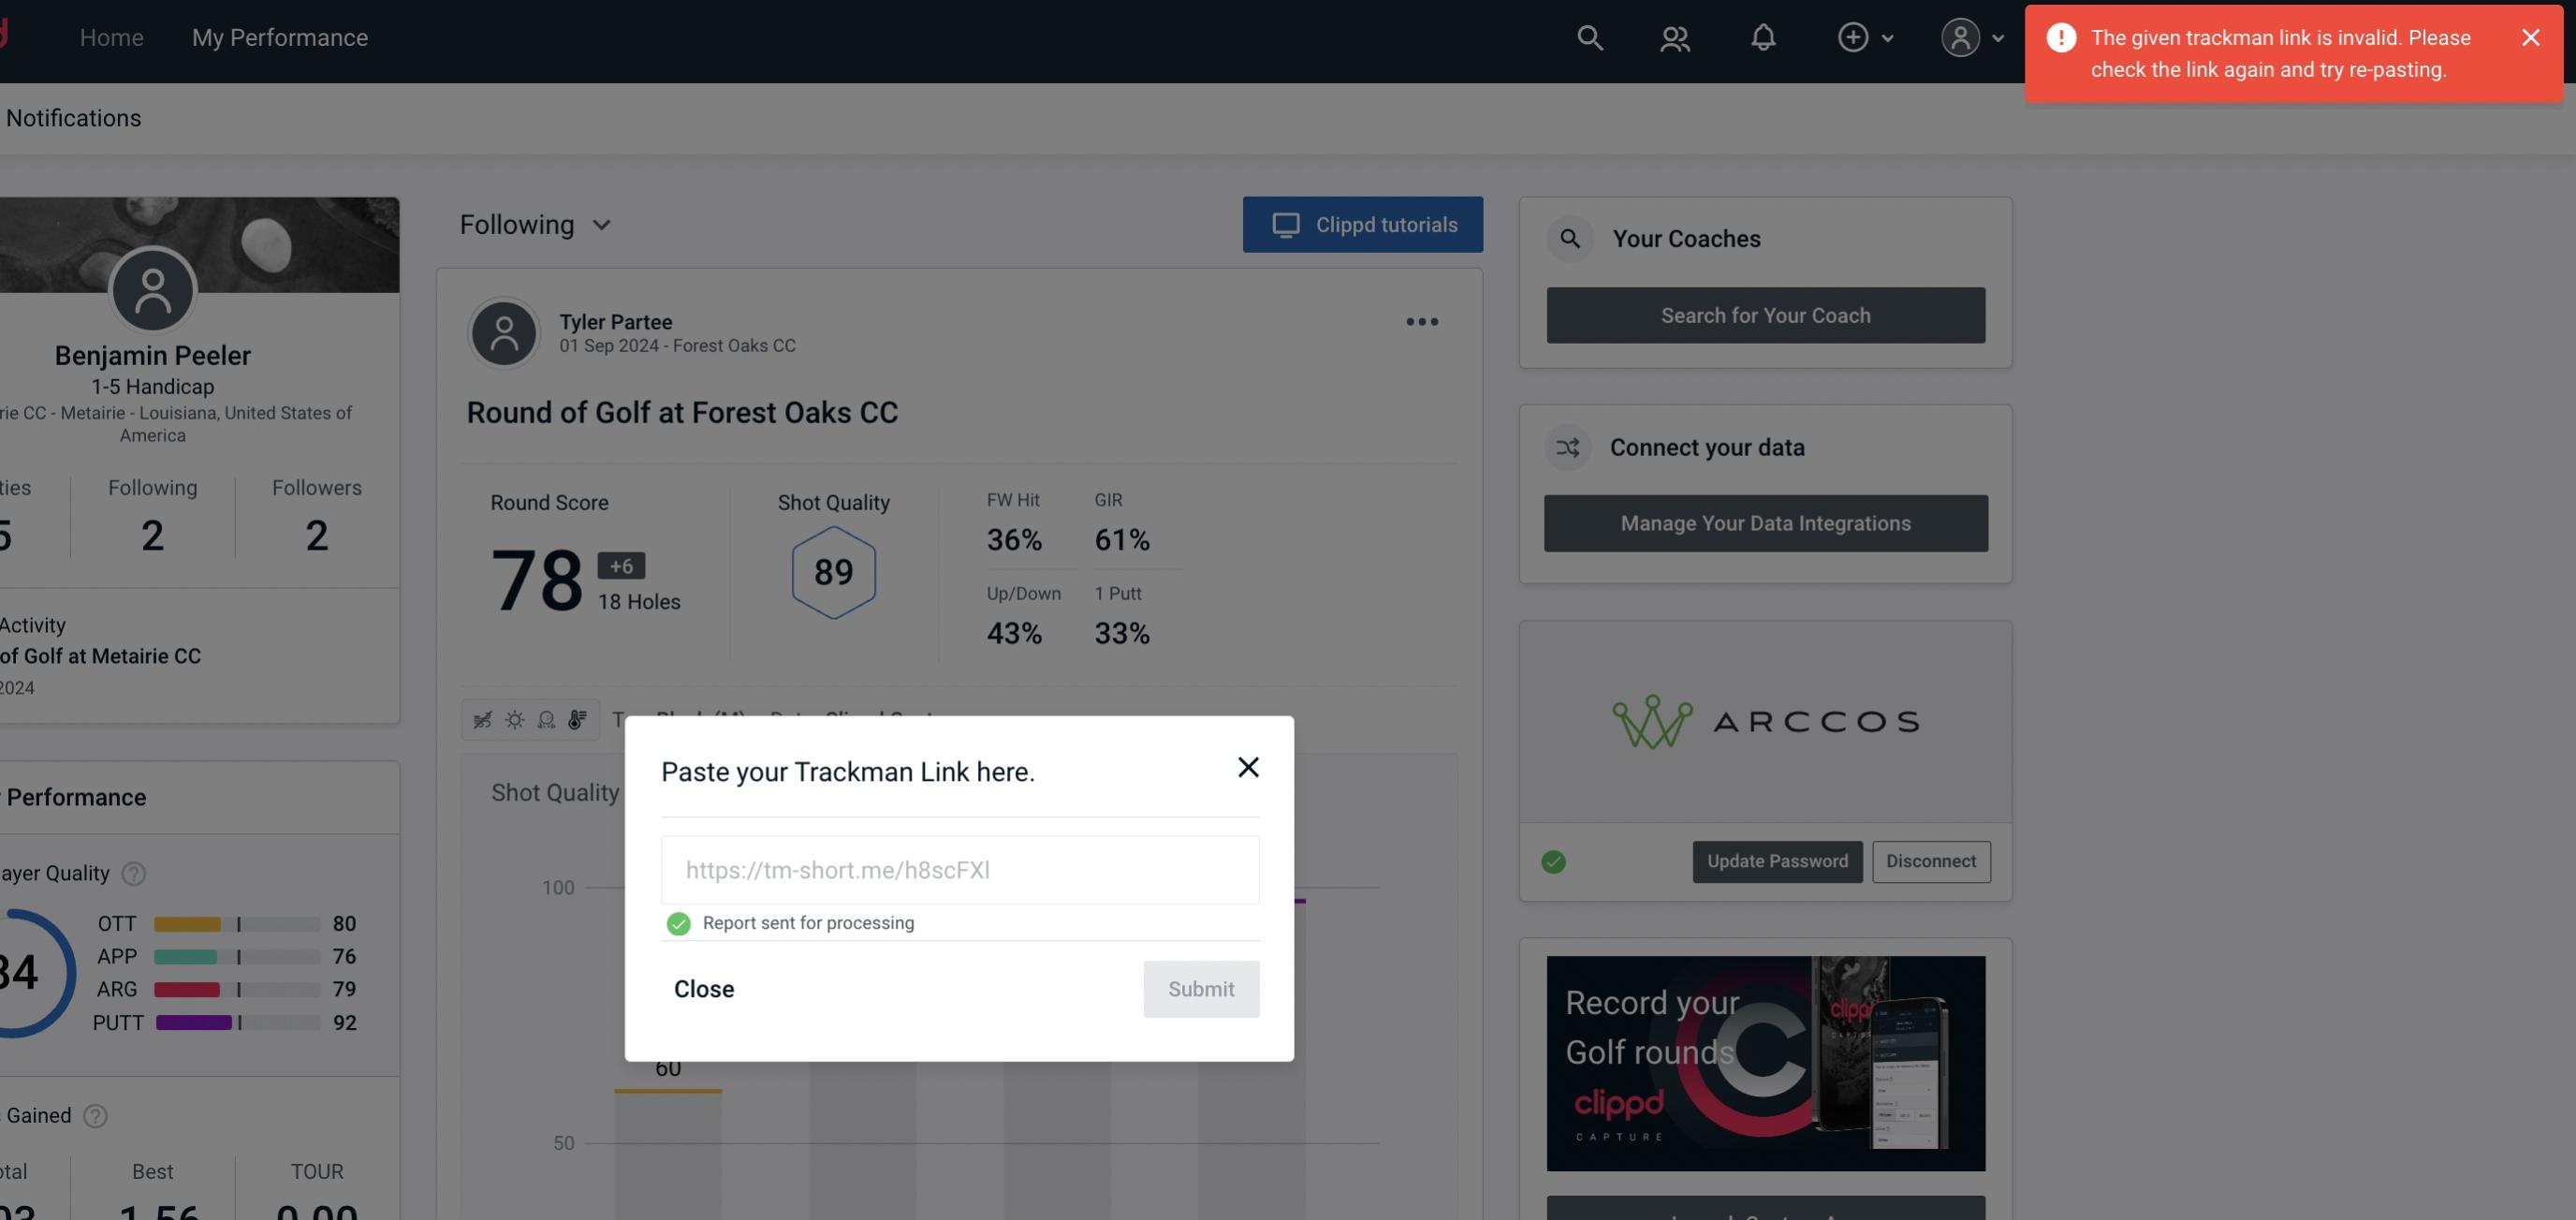This screenshot has height=1220, width=2576.
Task: Click Close button on Trackman link dialog
Action: click(703, 988)
